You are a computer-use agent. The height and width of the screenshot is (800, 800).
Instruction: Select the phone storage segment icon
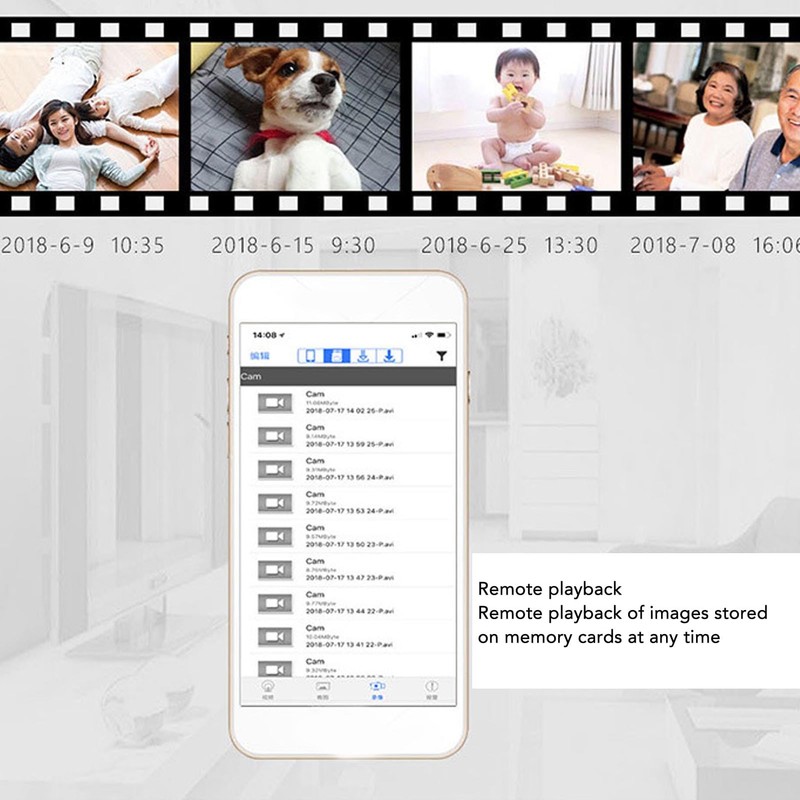(x=311, y=356)
